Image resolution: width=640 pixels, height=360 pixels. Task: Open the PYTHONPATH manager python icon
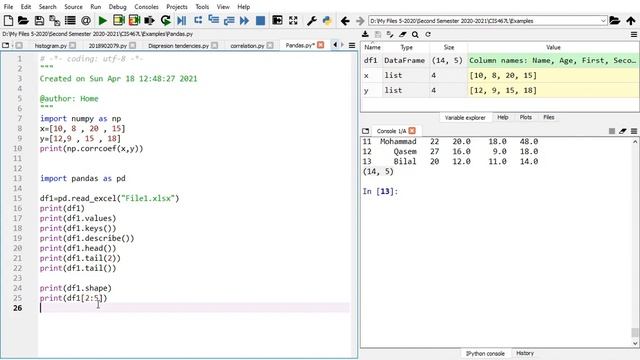tap(327, 20)
